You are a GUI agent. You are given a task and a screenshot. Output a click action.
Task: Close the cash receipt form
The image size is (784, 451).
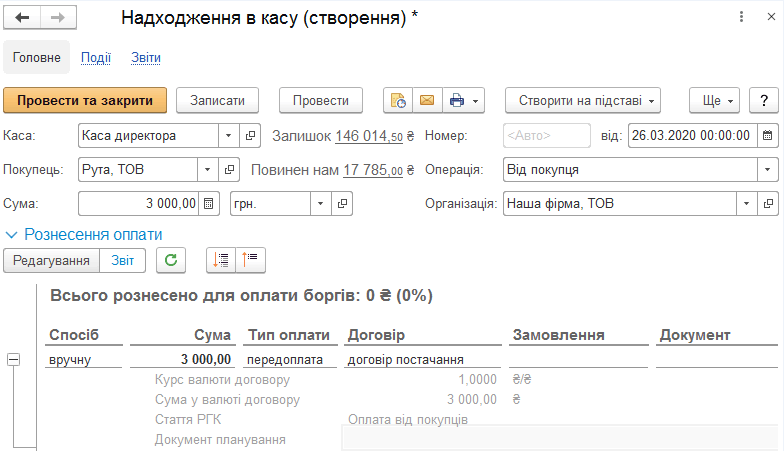click(x=771, y=17)
